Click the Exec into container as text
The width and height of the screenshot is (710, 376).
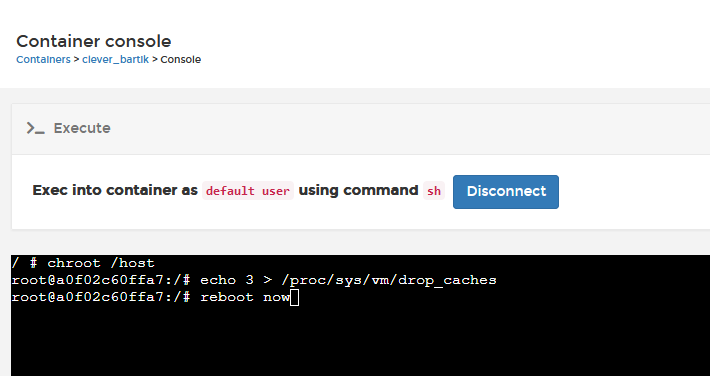point(115,190)
